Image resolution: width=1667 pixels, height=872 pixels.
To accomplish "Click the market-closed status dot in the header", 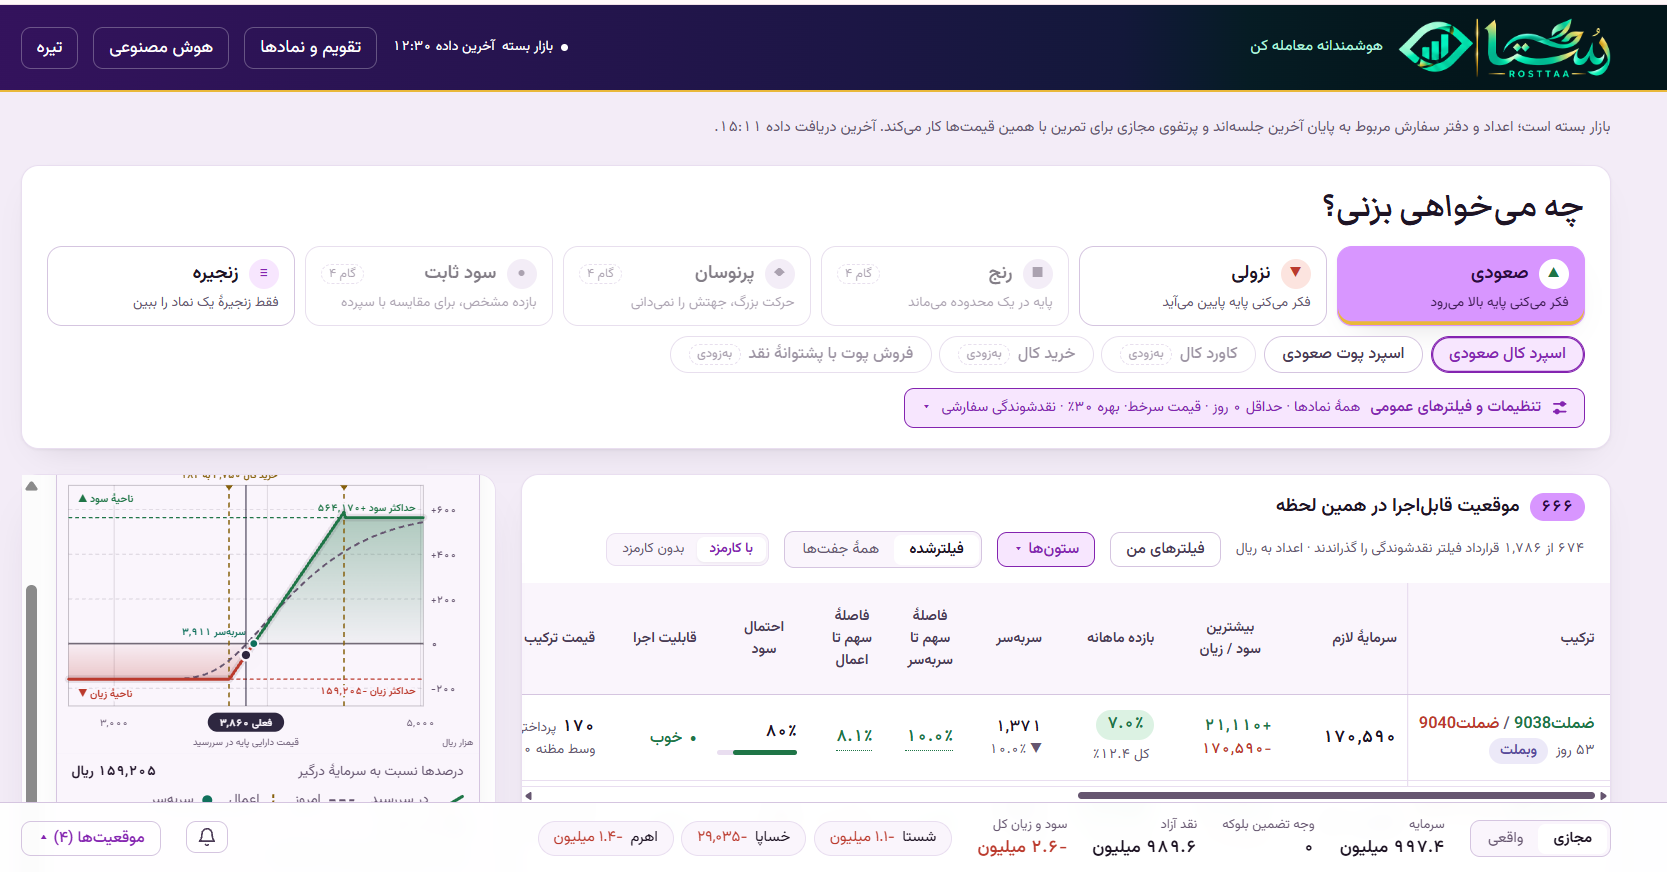I will [x=564, y=47].
